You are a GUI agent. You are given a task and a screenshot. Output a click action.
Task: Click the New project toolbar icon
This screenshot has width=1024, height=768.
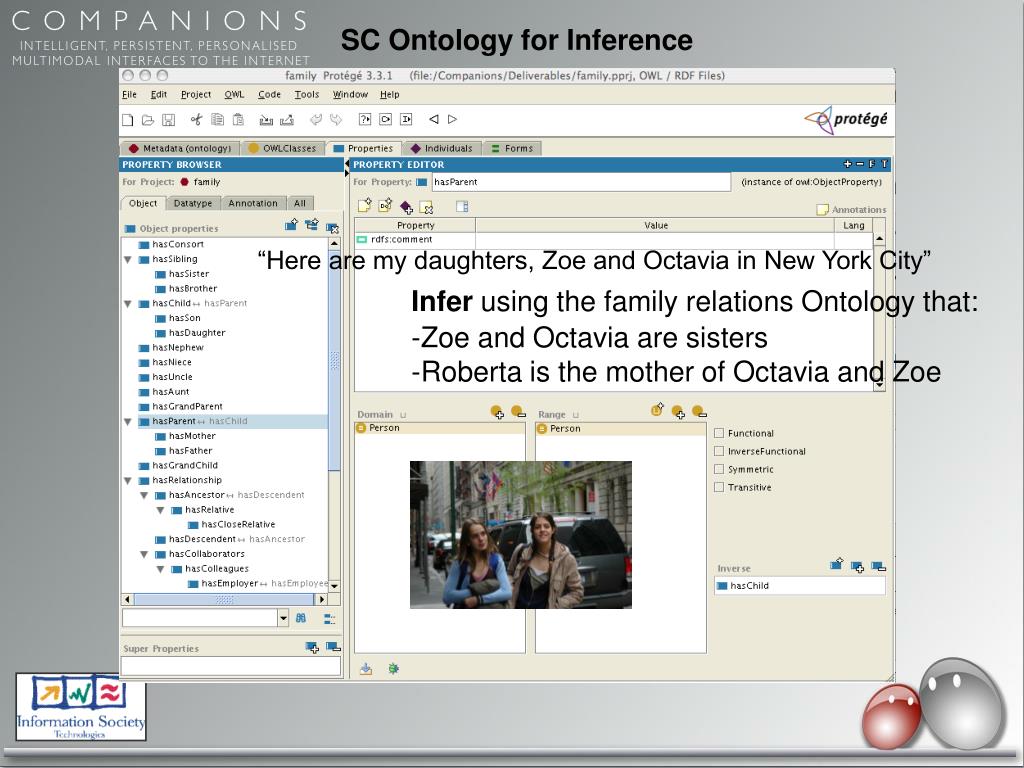coord(128,120)
